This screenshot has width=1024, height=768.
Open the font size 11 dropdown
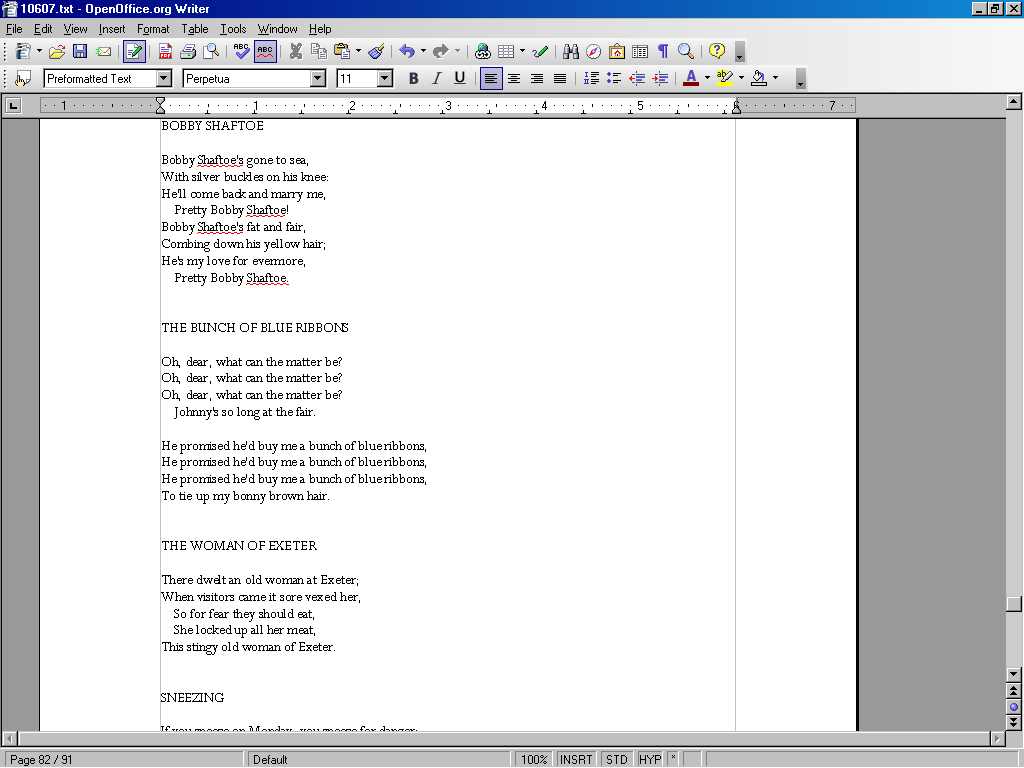click(x=385, y=79)
